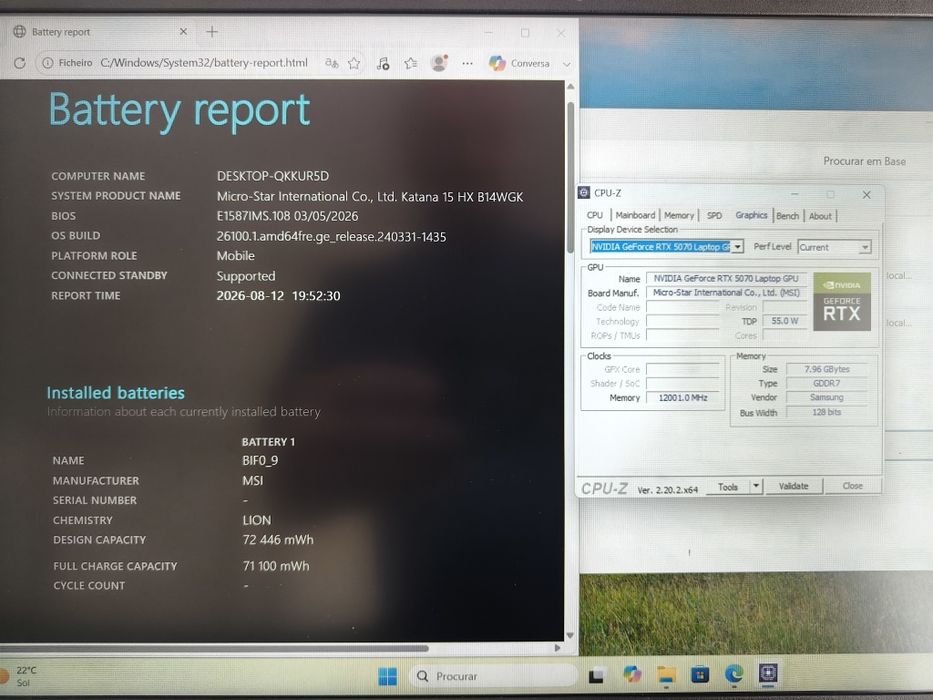Open the read aloud music note icon
Screen dimensions: 933x700
[x=383, y=62]
